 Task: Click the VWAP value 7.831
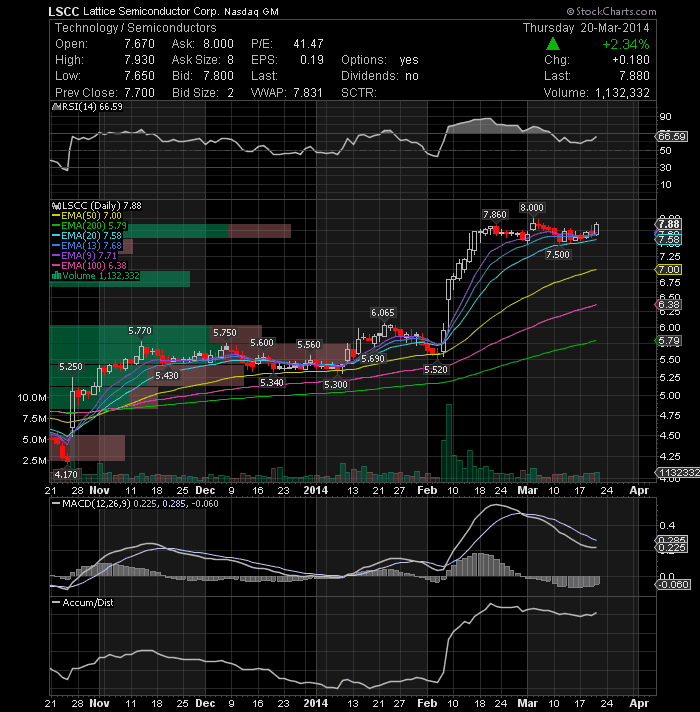[x=308, y=93]
